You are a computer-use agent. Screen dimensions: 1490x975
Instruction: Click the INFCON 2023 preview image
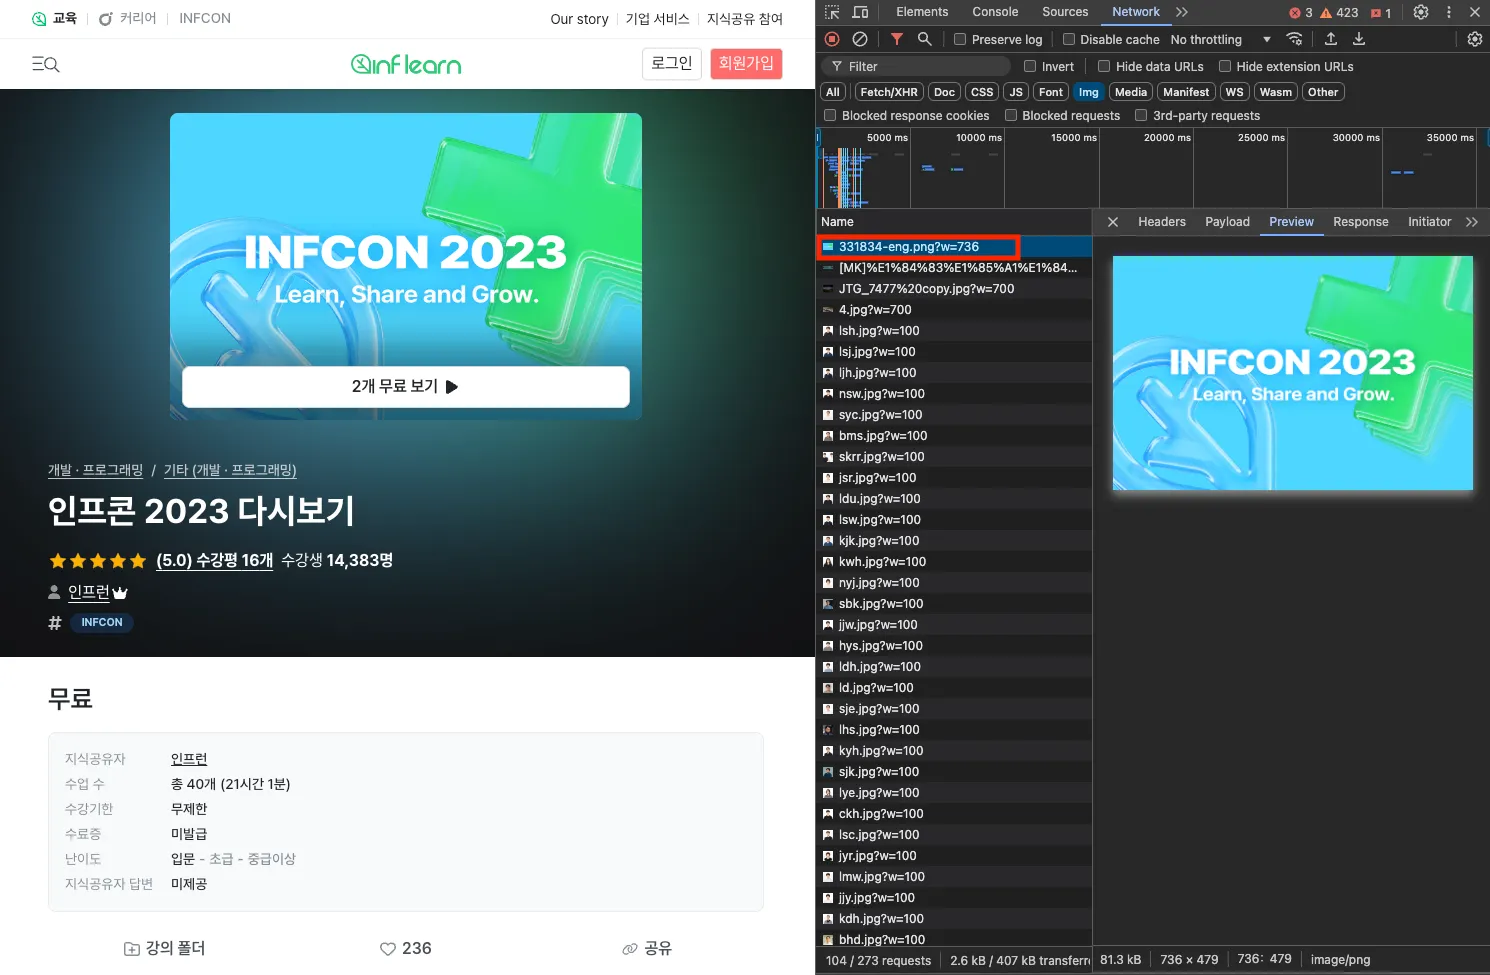(x=1293, y=373)
